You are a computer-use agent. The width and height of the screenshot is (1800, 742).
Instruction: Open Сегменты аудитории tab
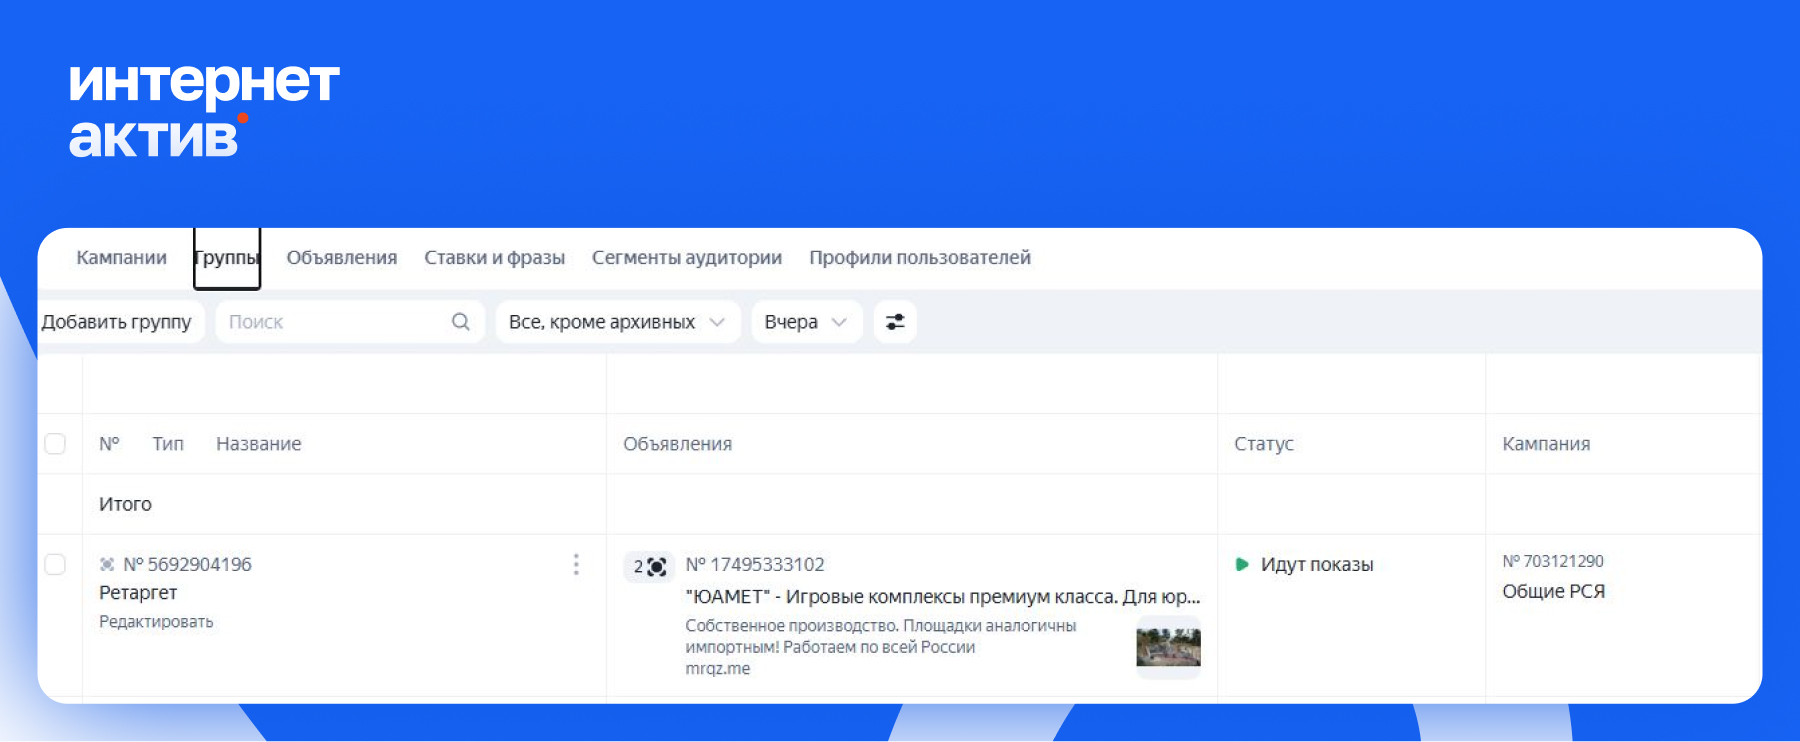[x=687, y=258]
